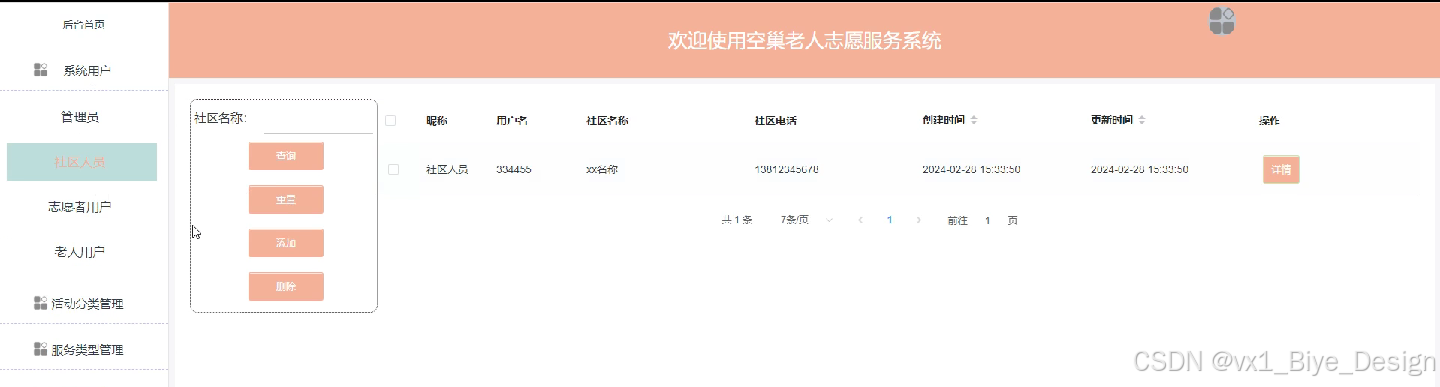Screen dimensions: 1440x387
Task: Select 社区人员 submenu item
Action: (x=81, y=162)
